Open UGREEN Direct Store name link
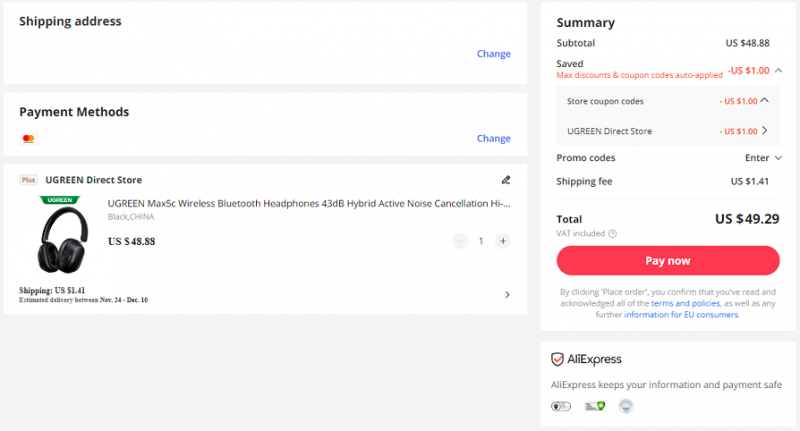The width and height of the screenshot is (800, 431). click(93, 180)
